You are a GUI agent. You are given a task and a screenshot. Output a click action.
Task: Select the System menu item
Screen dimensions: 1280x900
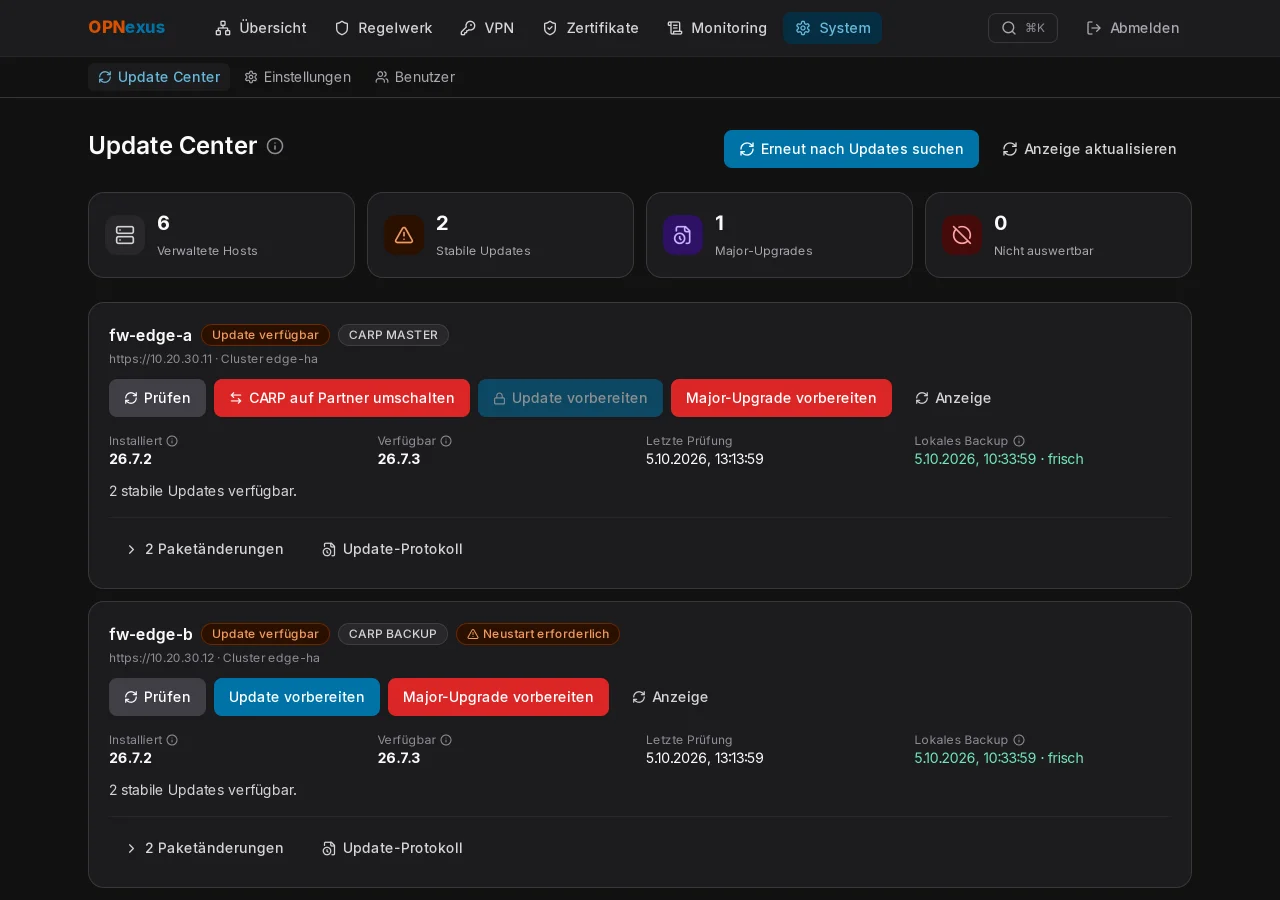tap(833, 28)
